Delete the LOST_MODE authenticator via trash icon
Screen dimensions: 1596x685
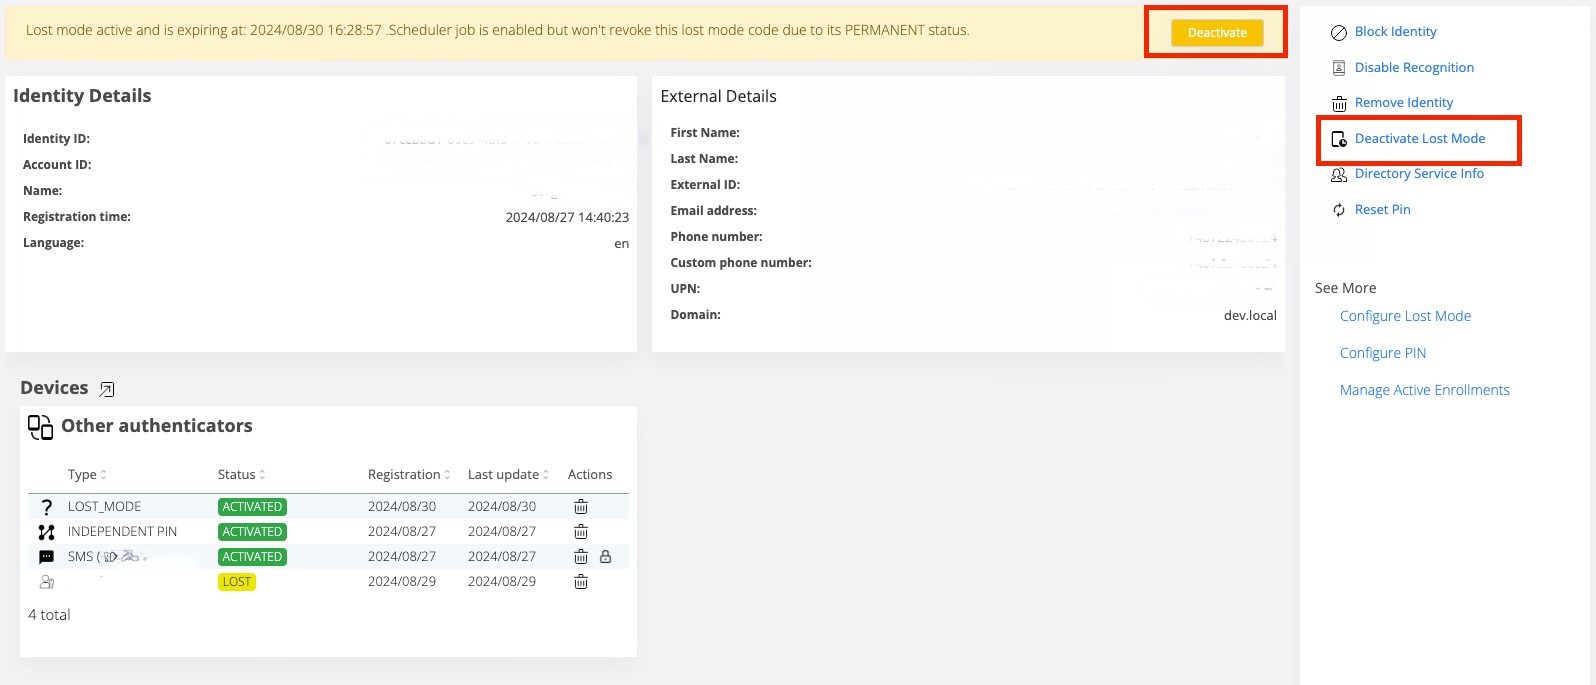[x=581, y=507]
